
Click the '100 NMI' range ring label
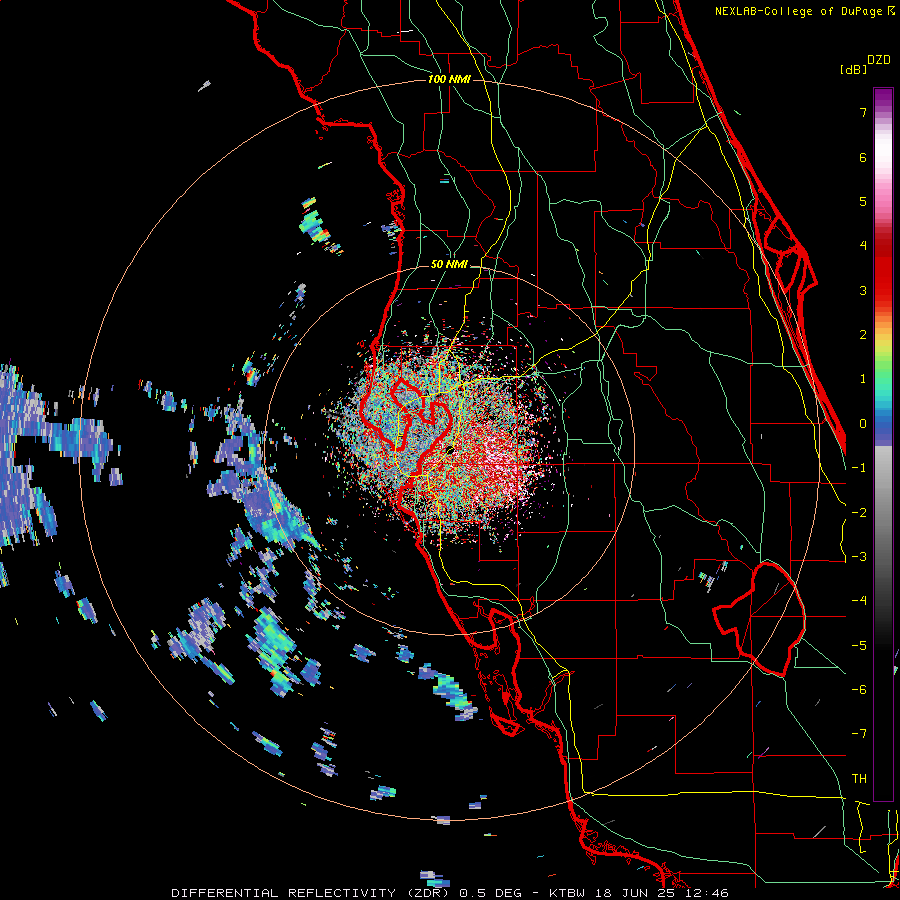[449, 79]
